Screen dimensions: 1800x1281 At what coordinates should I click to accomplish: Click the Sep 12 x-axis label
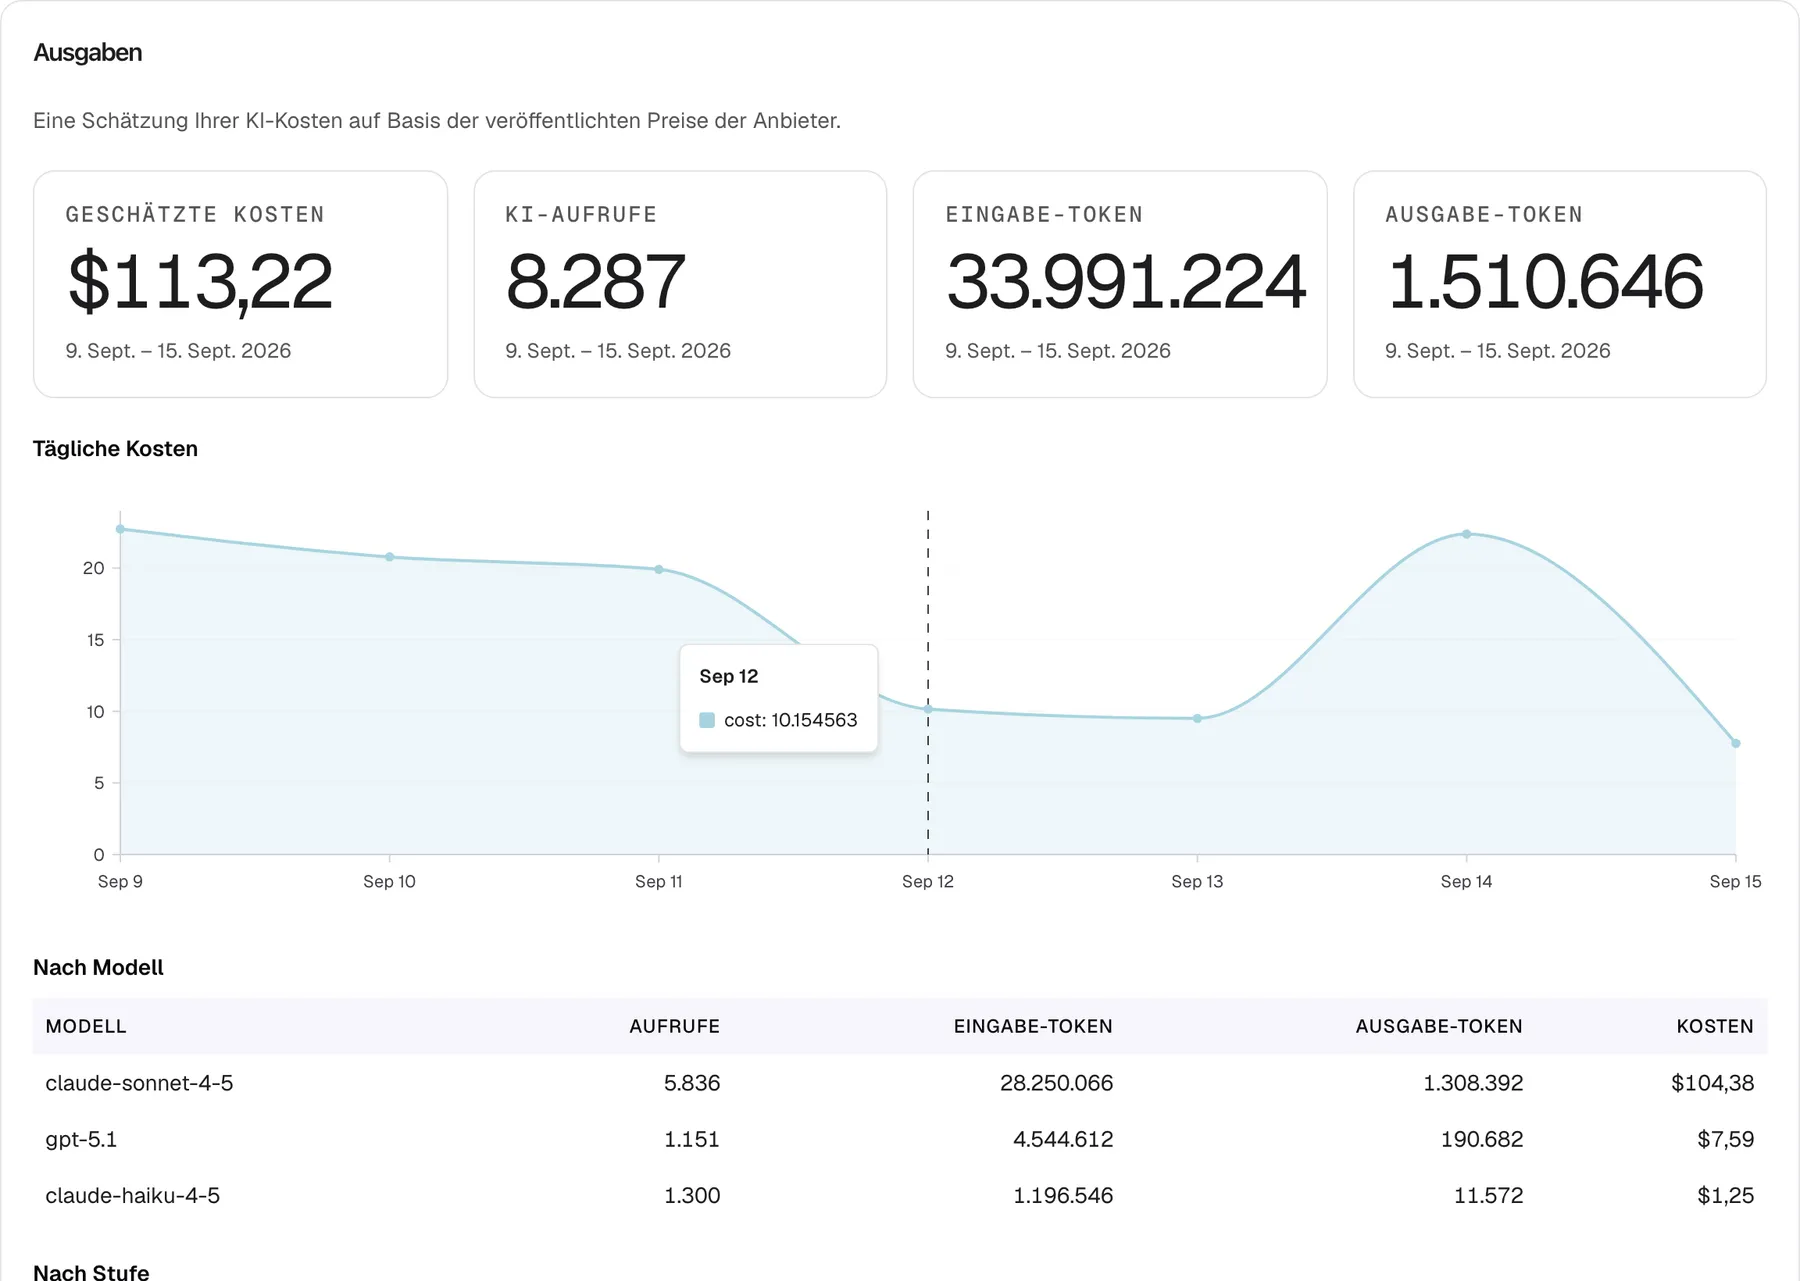click(928, 881)
